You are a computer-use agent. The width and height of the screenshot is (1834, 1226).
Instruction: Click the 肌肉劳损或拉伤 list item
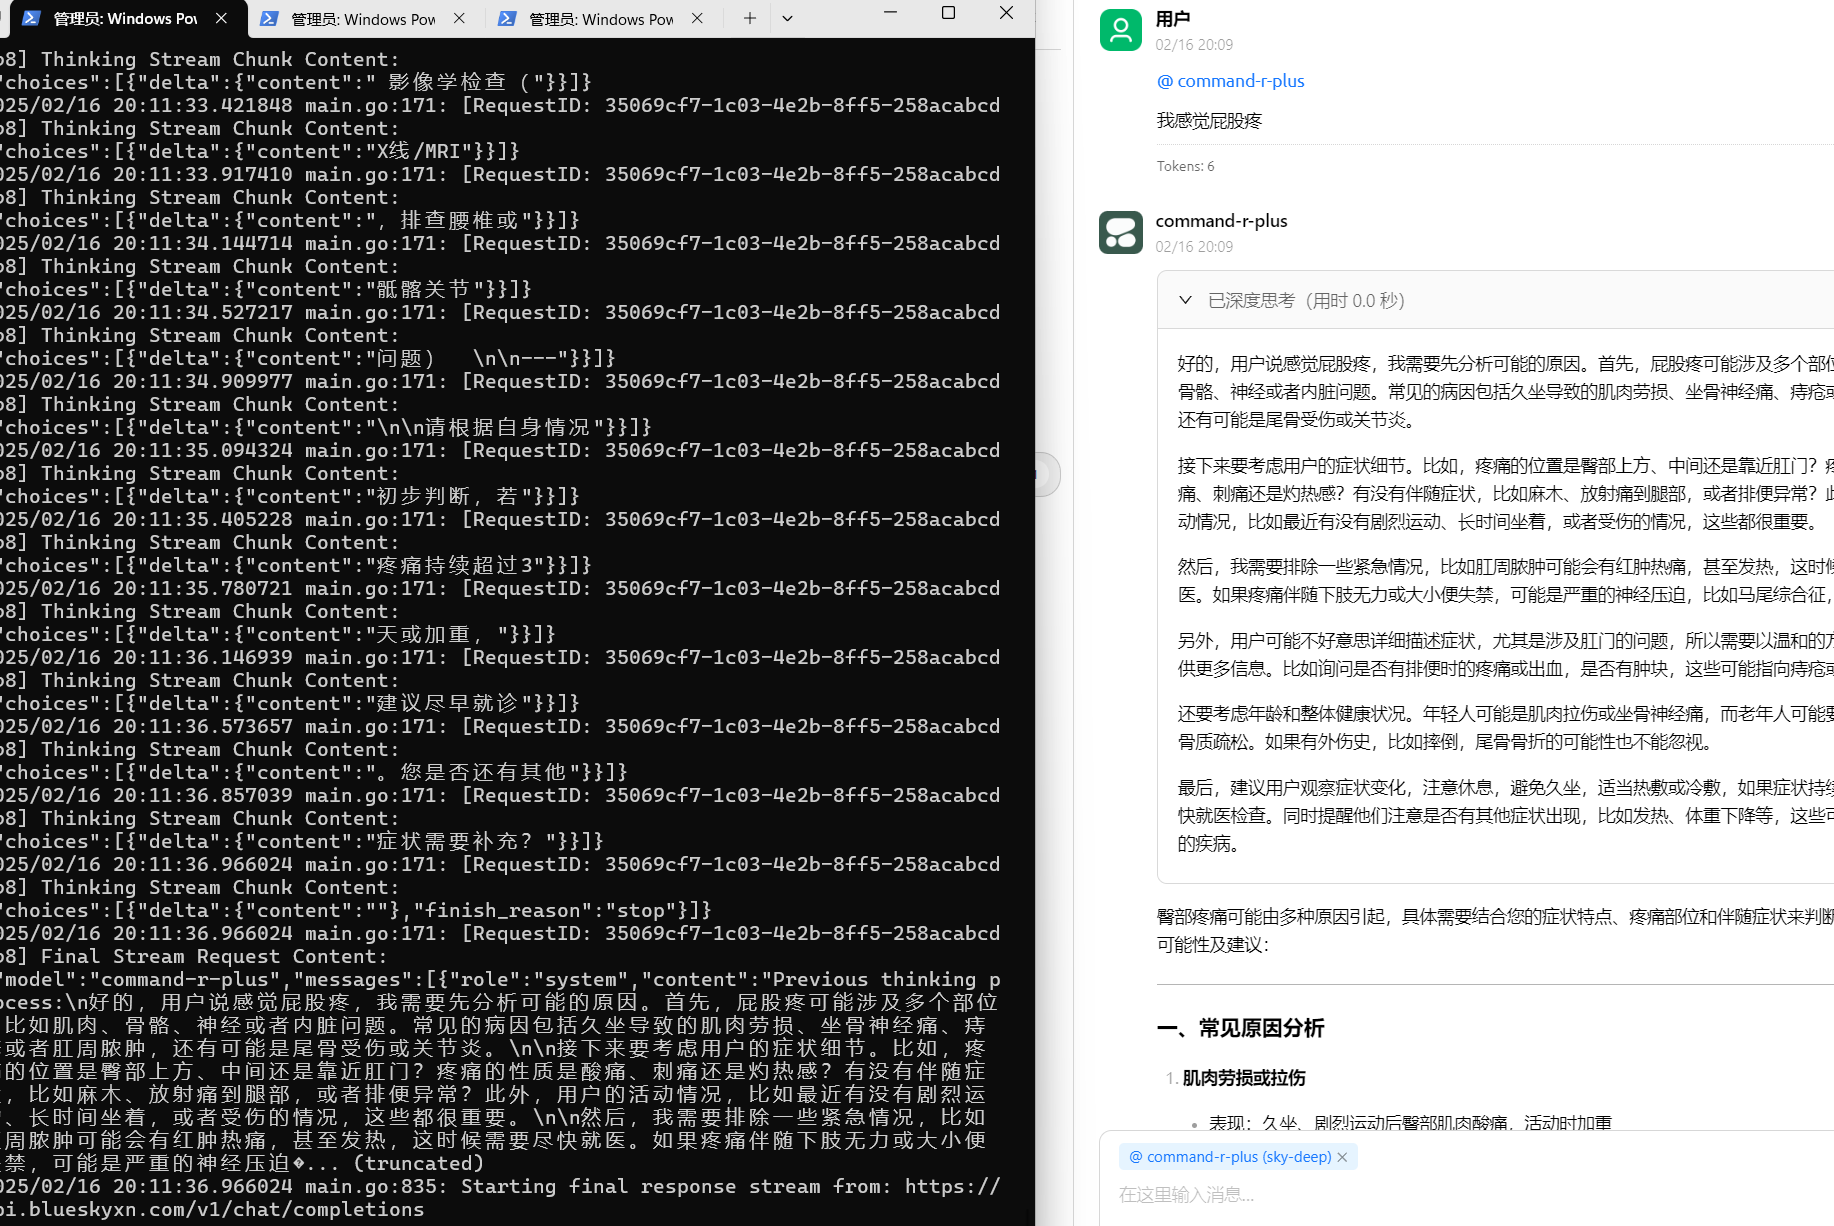[1244, 1078]
